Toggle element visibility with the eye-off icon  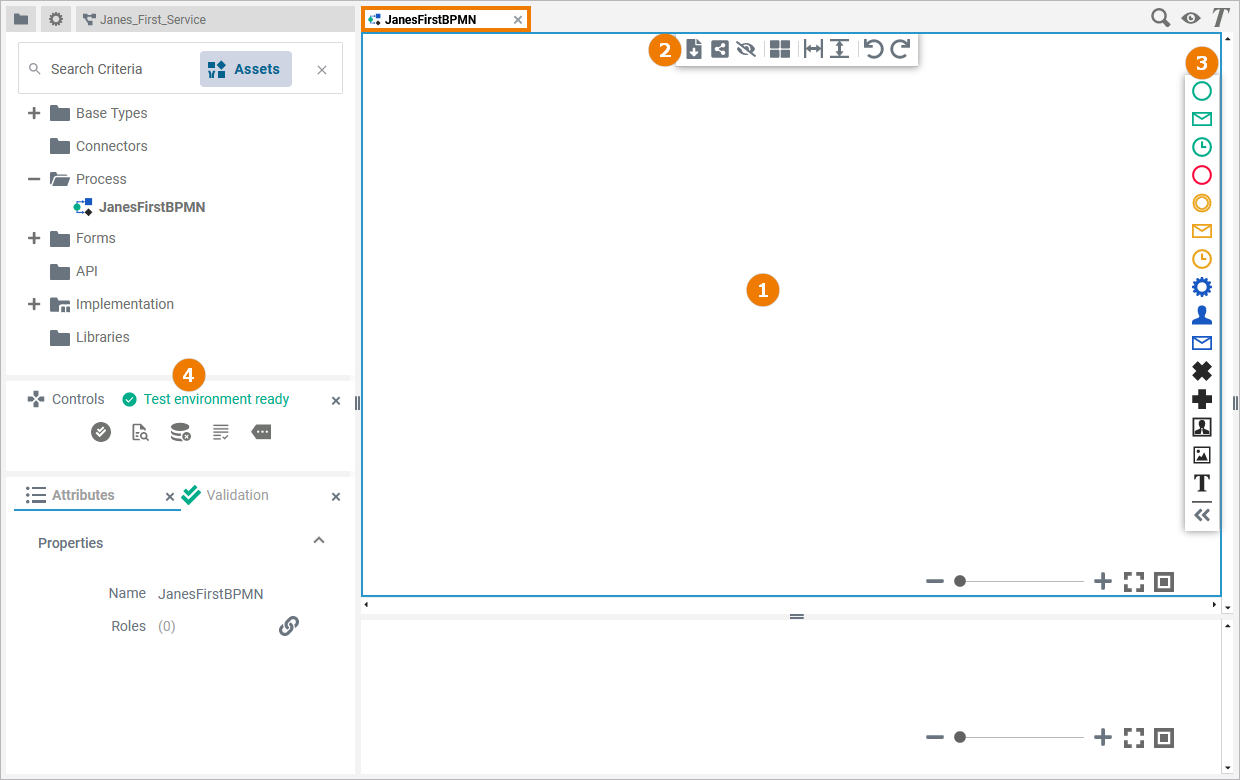[747, 48]
